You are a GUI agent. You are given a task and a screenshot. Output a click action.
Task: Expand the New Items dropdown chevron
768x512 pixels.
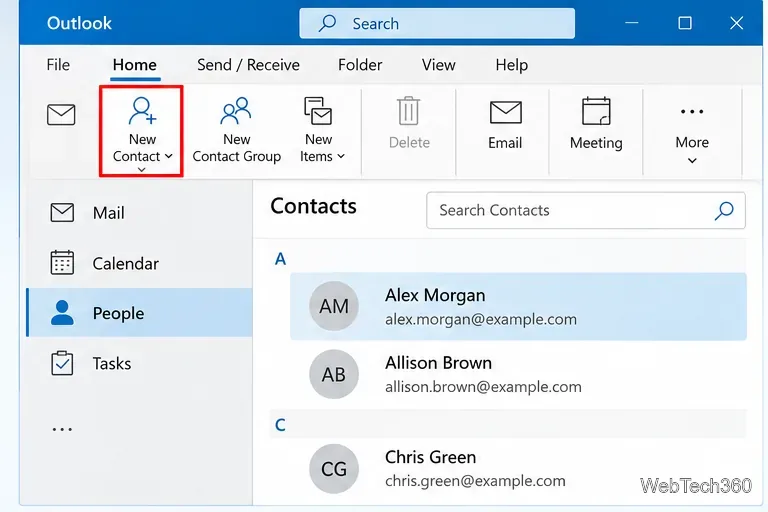click(x=341, y=156)
